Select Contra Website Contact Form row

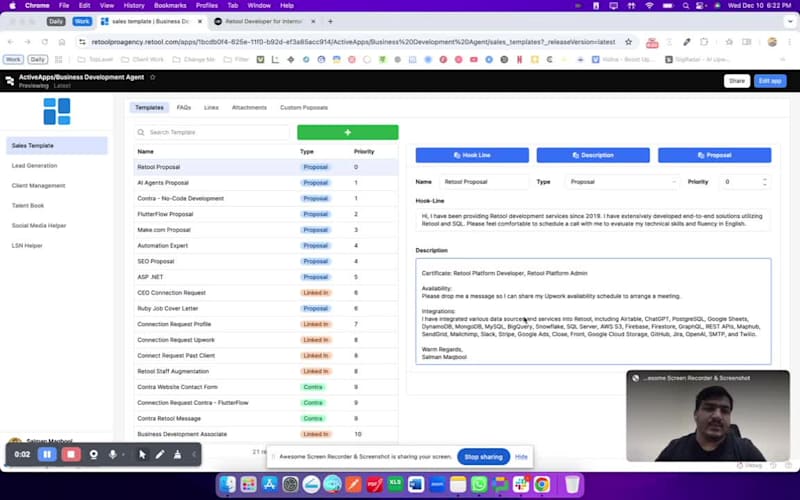point(265,387)
